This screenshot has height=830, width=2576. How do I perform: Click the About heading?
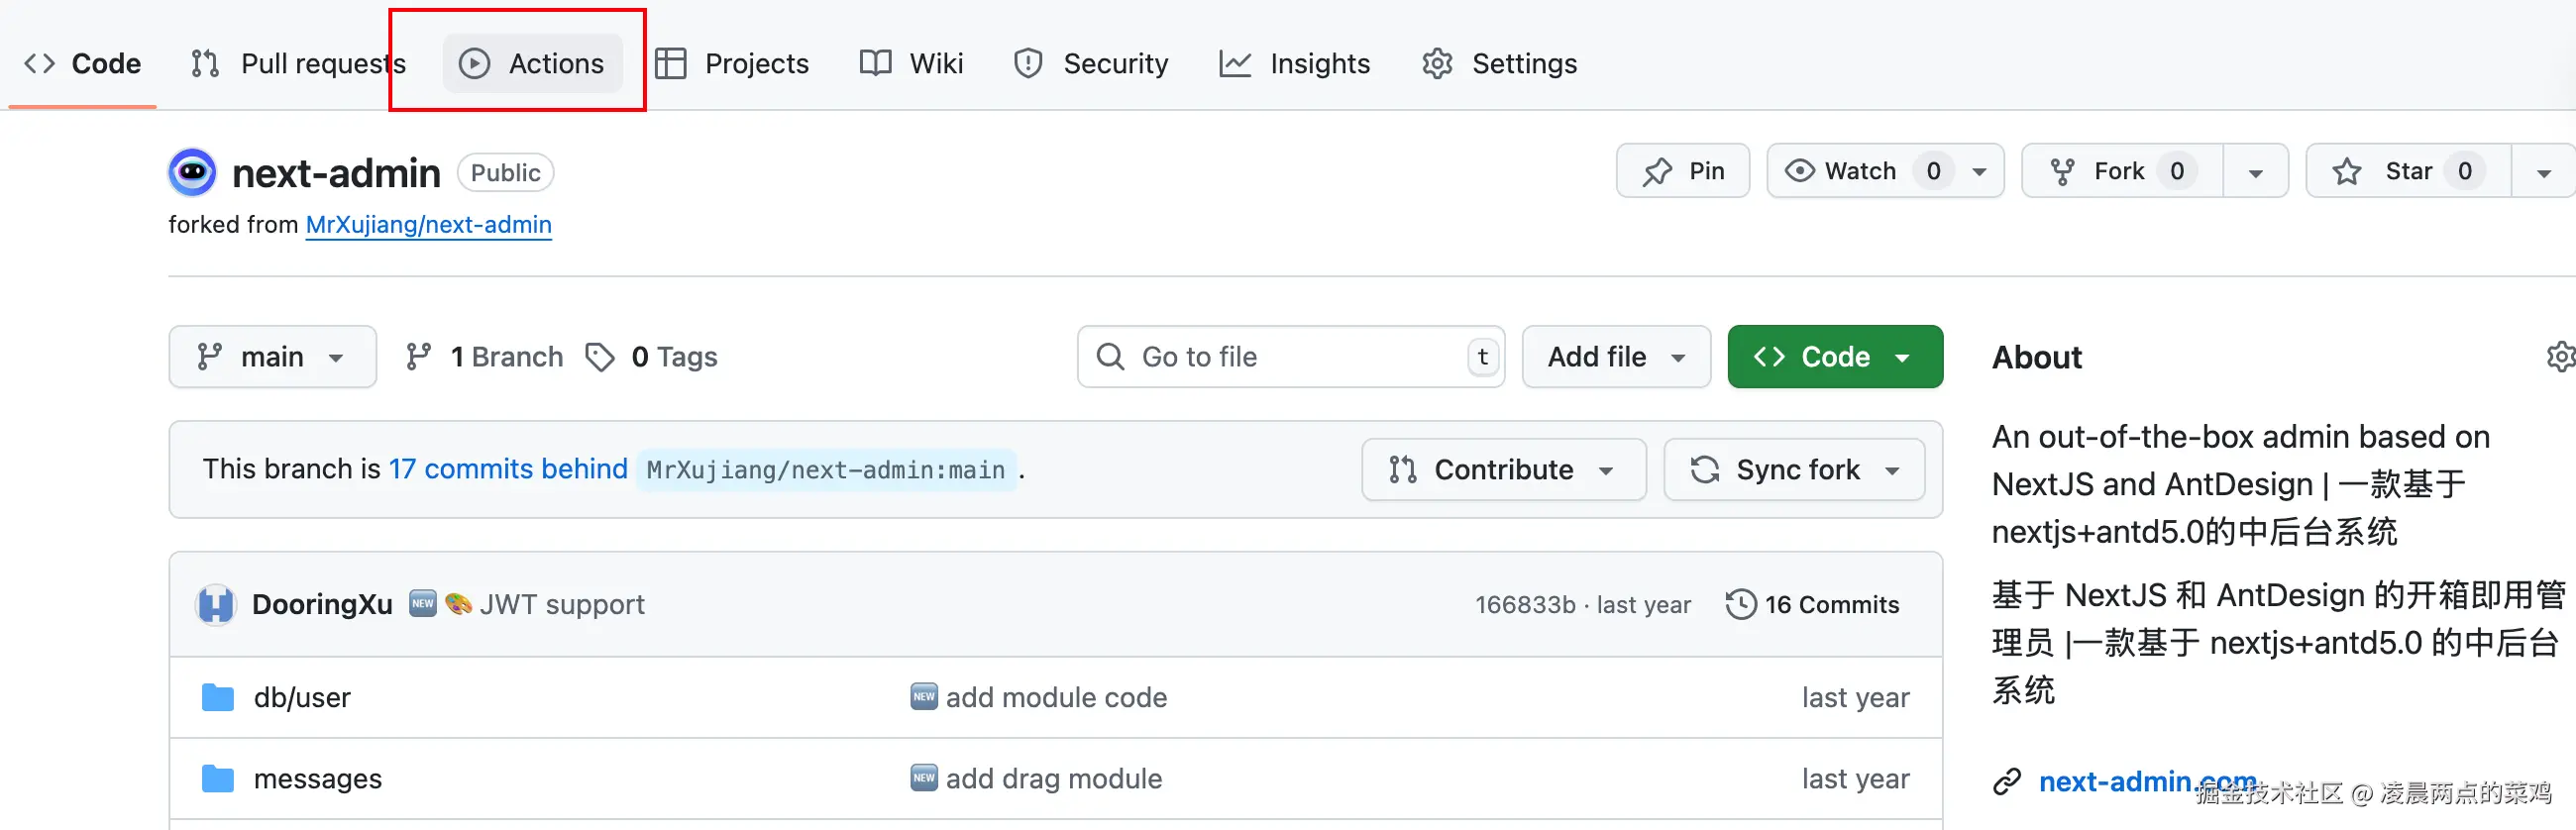tap(2037, 357)
